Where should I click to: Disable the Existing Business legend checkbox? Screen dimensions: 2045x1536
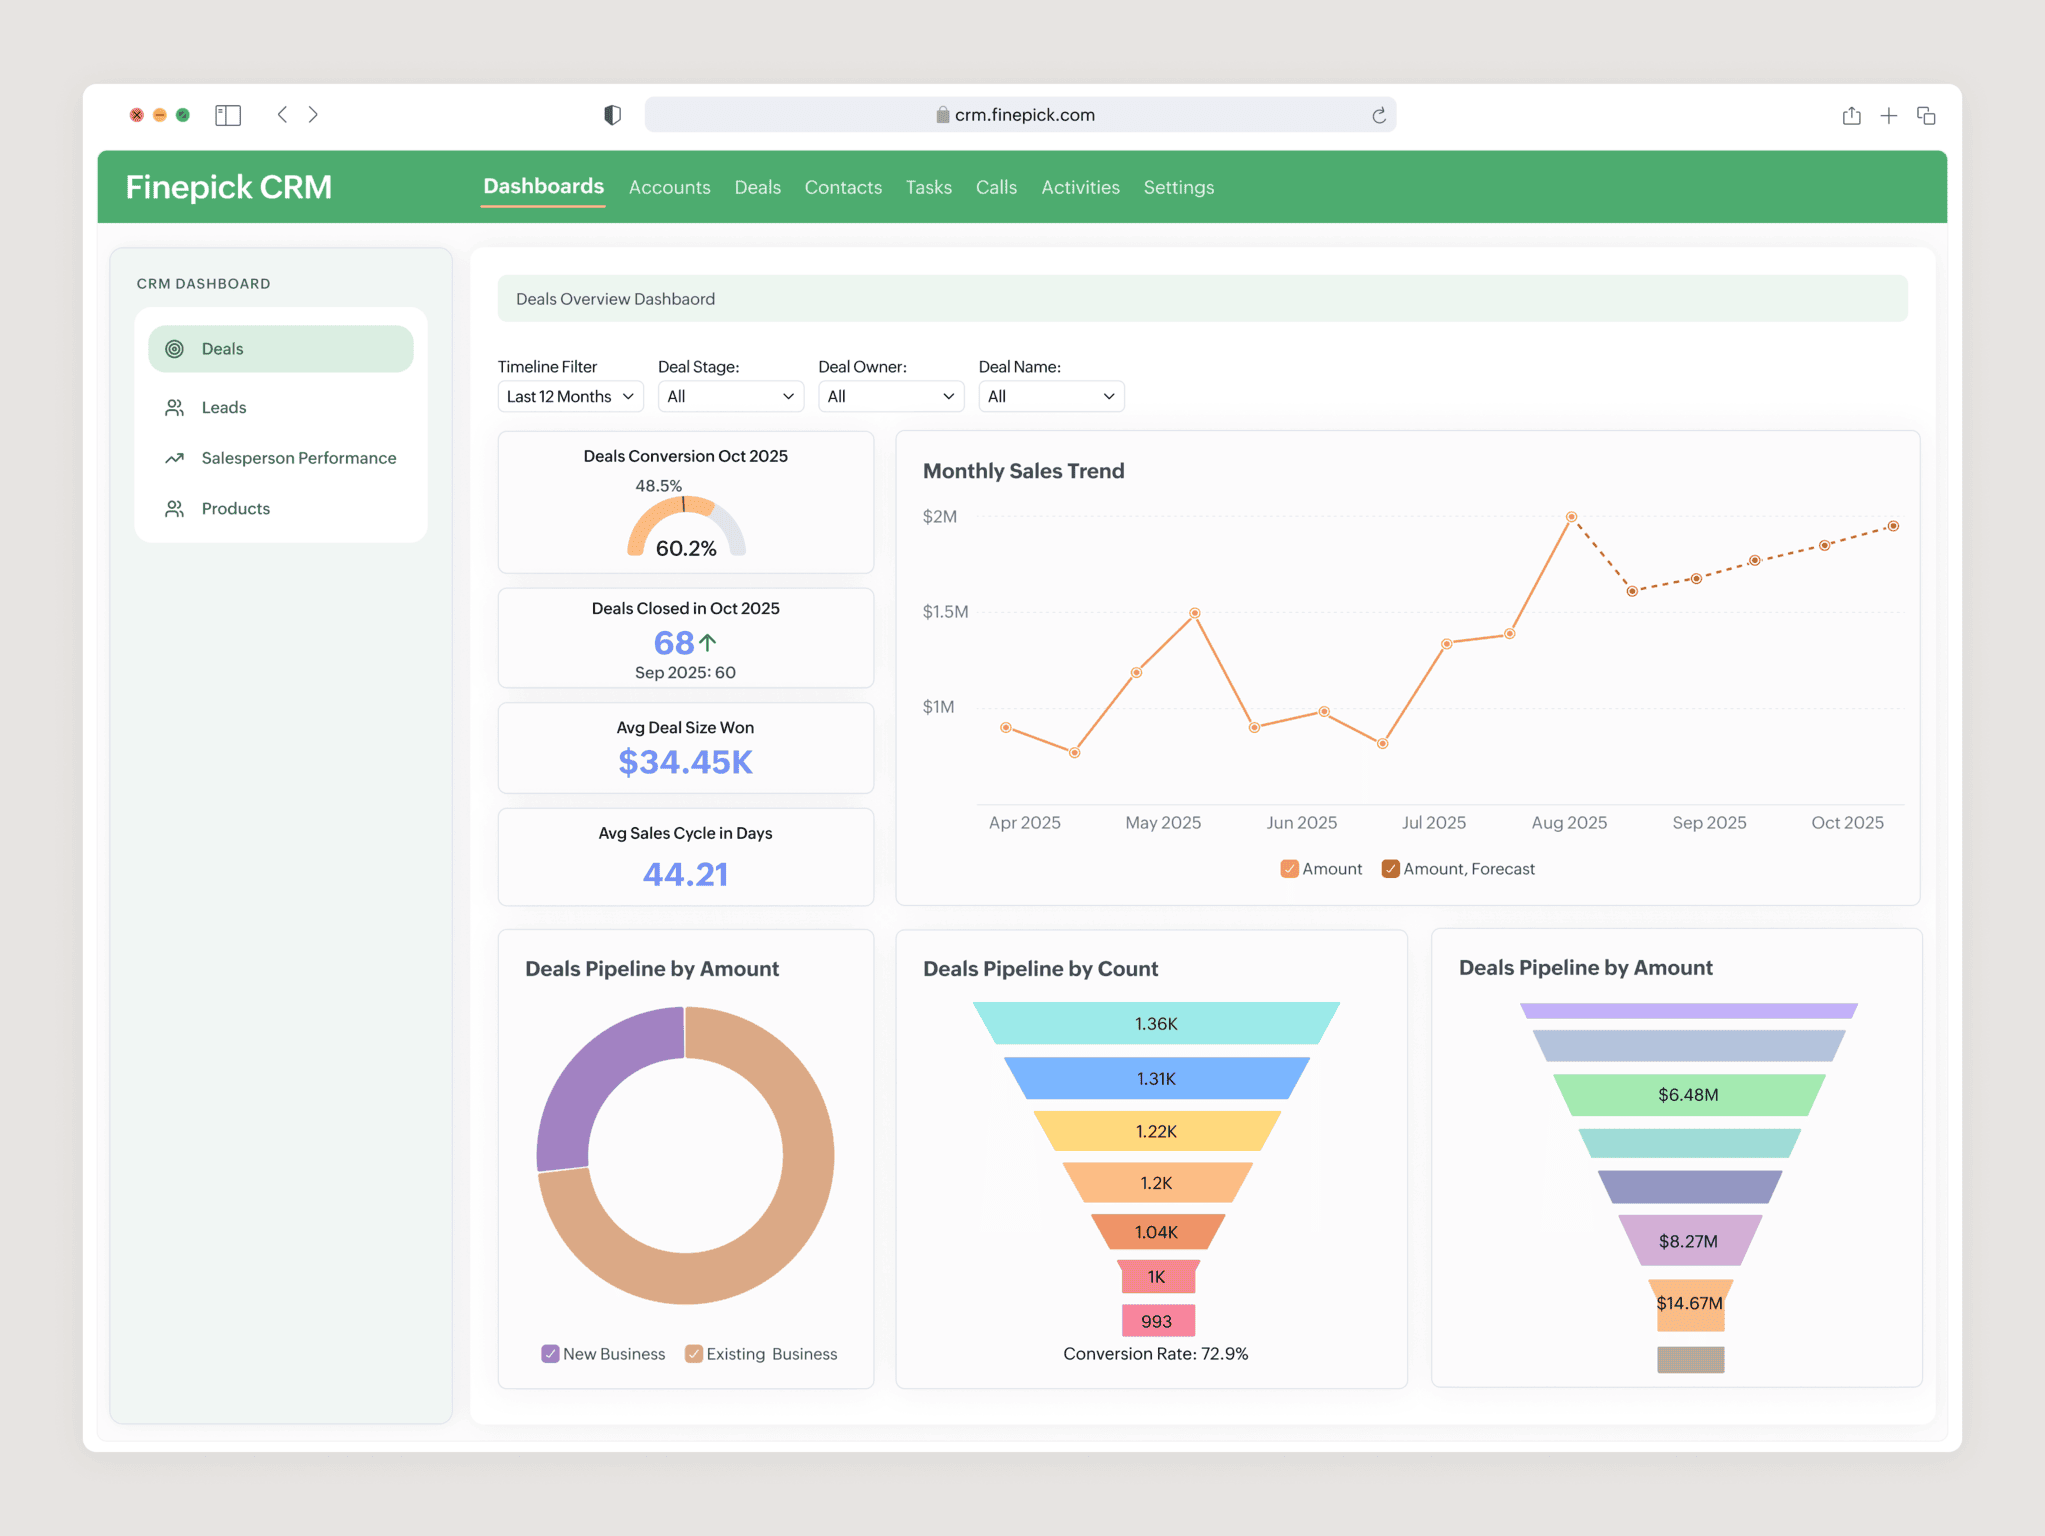[694, 1353]
